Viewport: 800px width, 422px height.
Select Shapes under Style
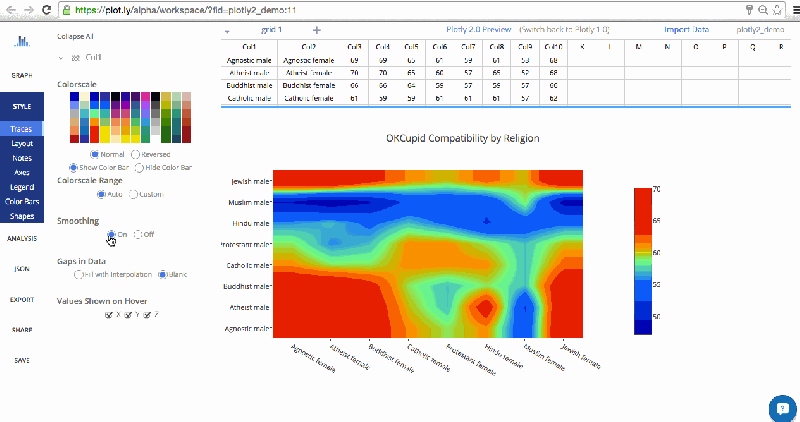point(22,216)
